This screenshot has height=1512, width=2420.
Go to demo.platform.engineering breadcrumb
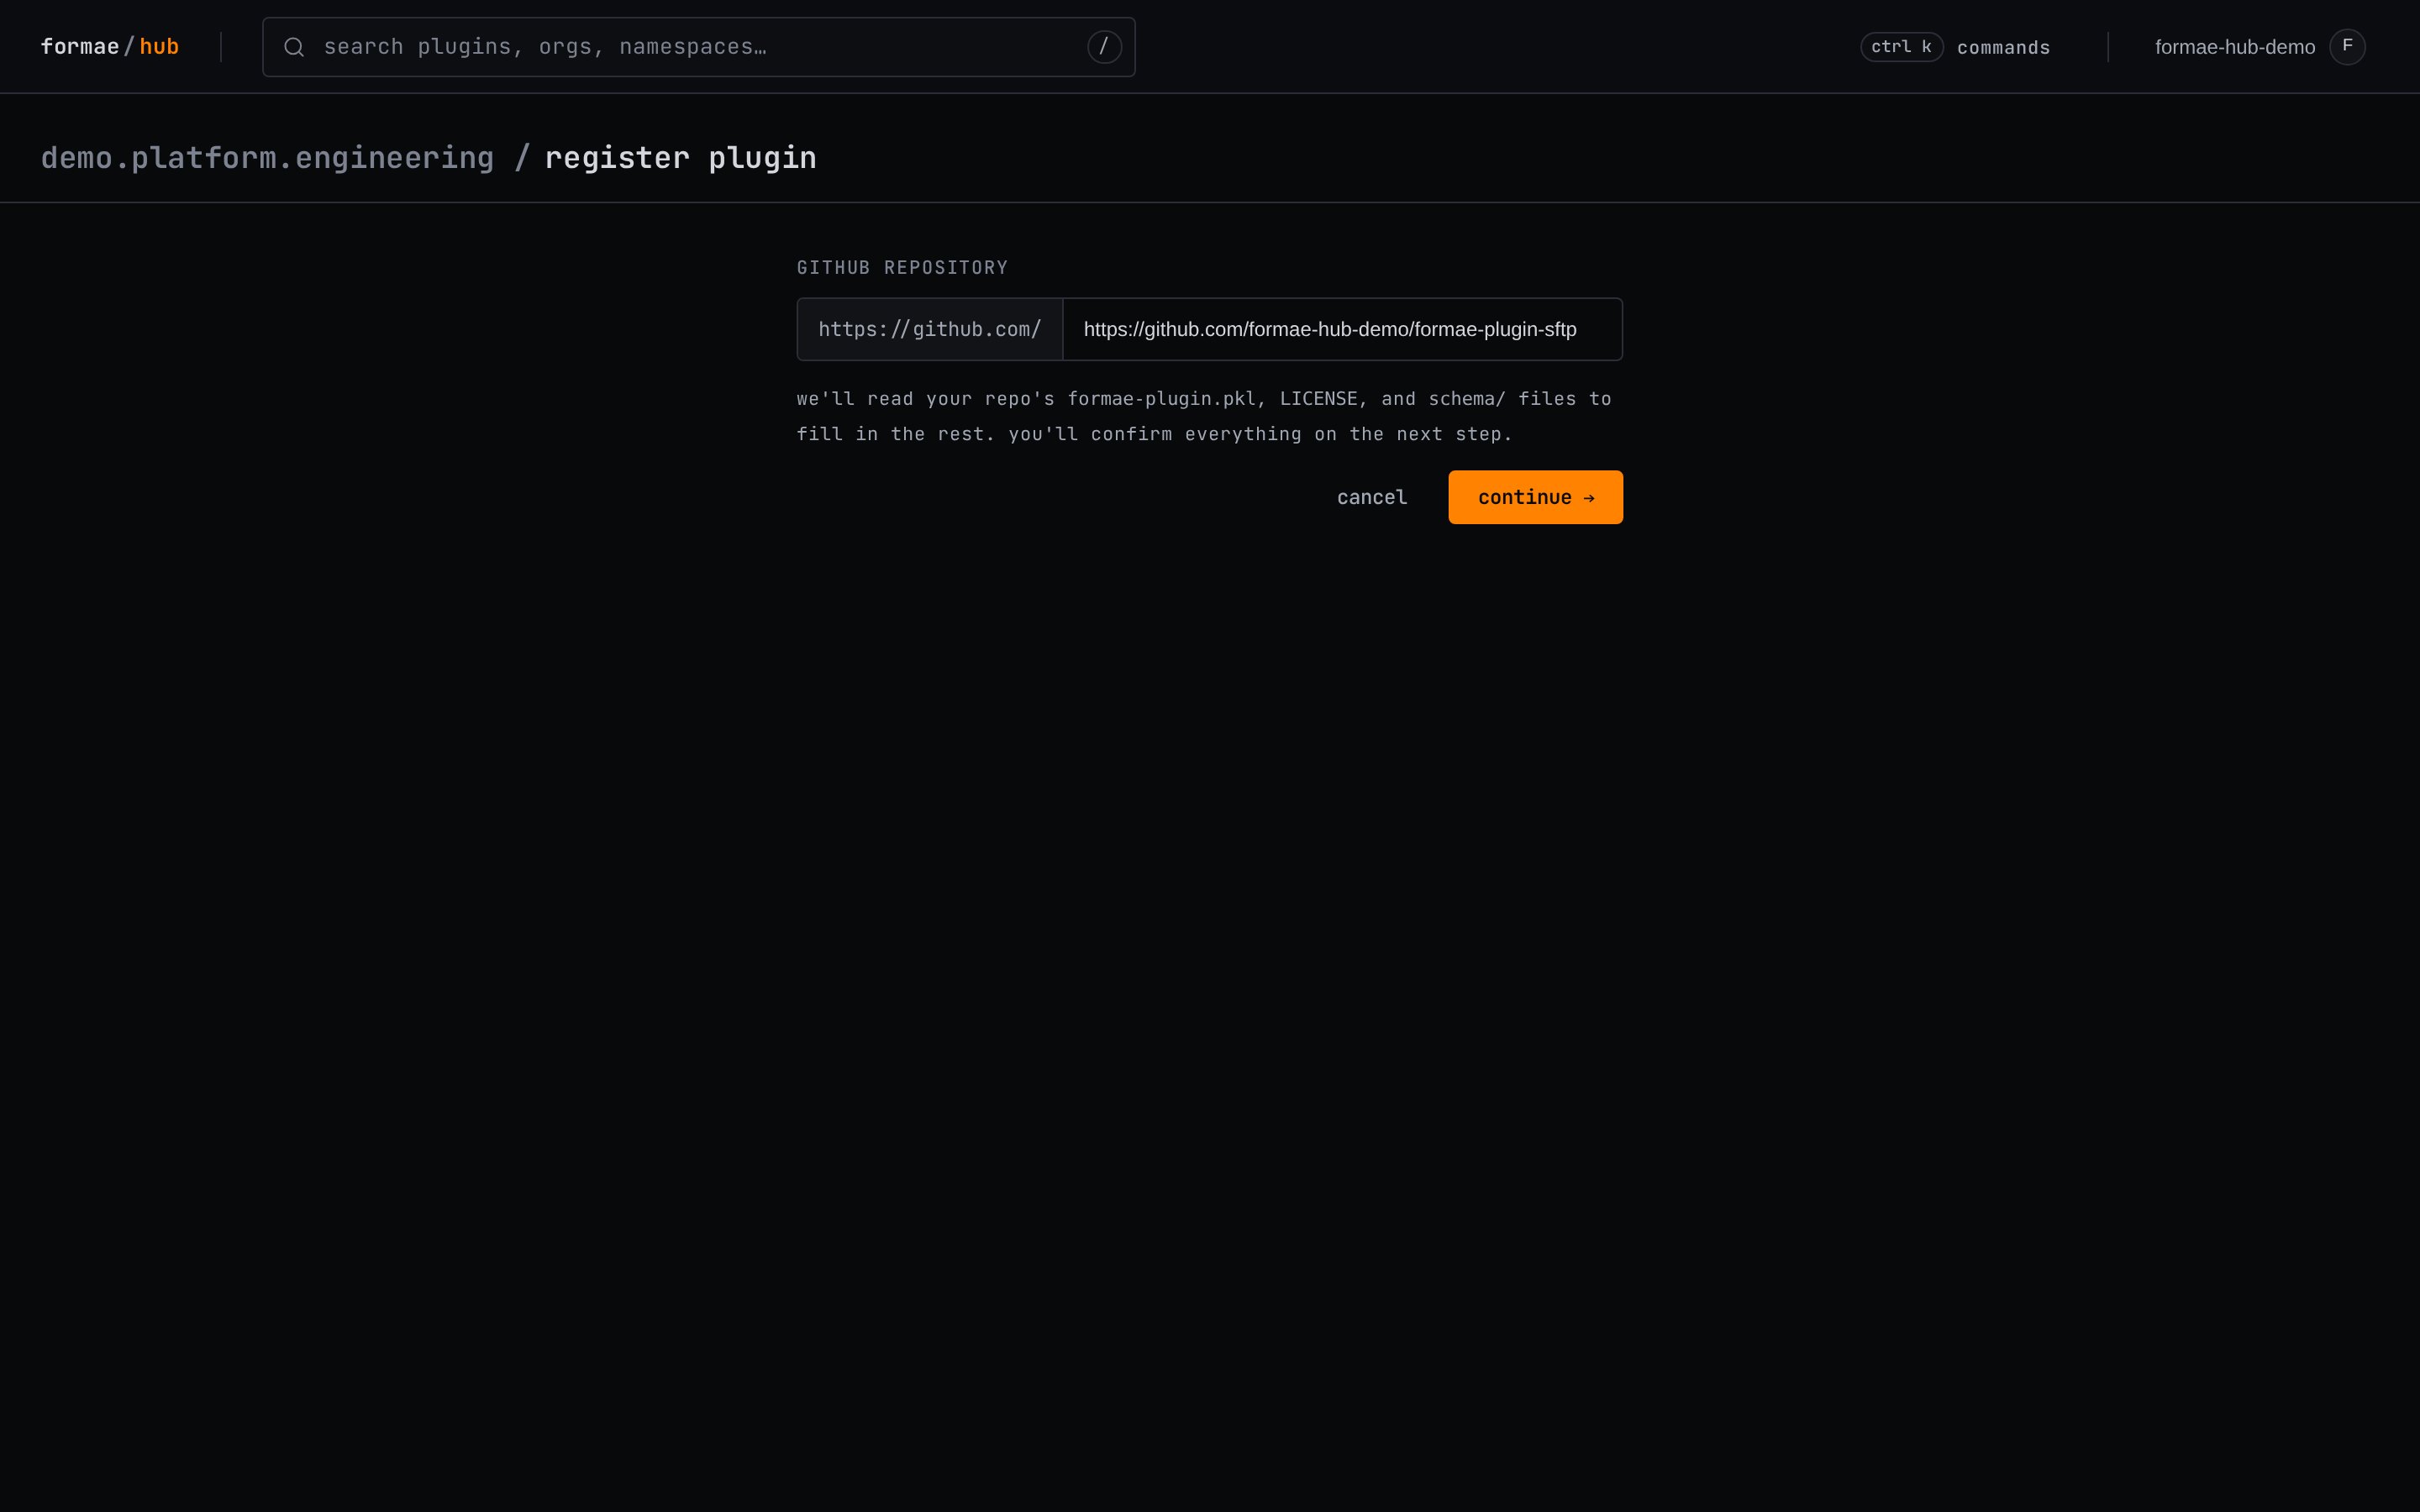267,158
